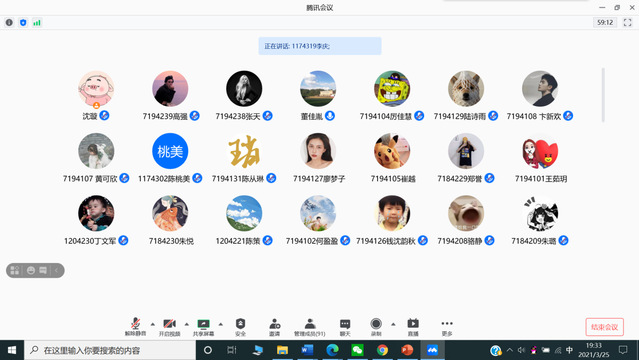Open the 直播 live stream icon

[x=413, y=327]
